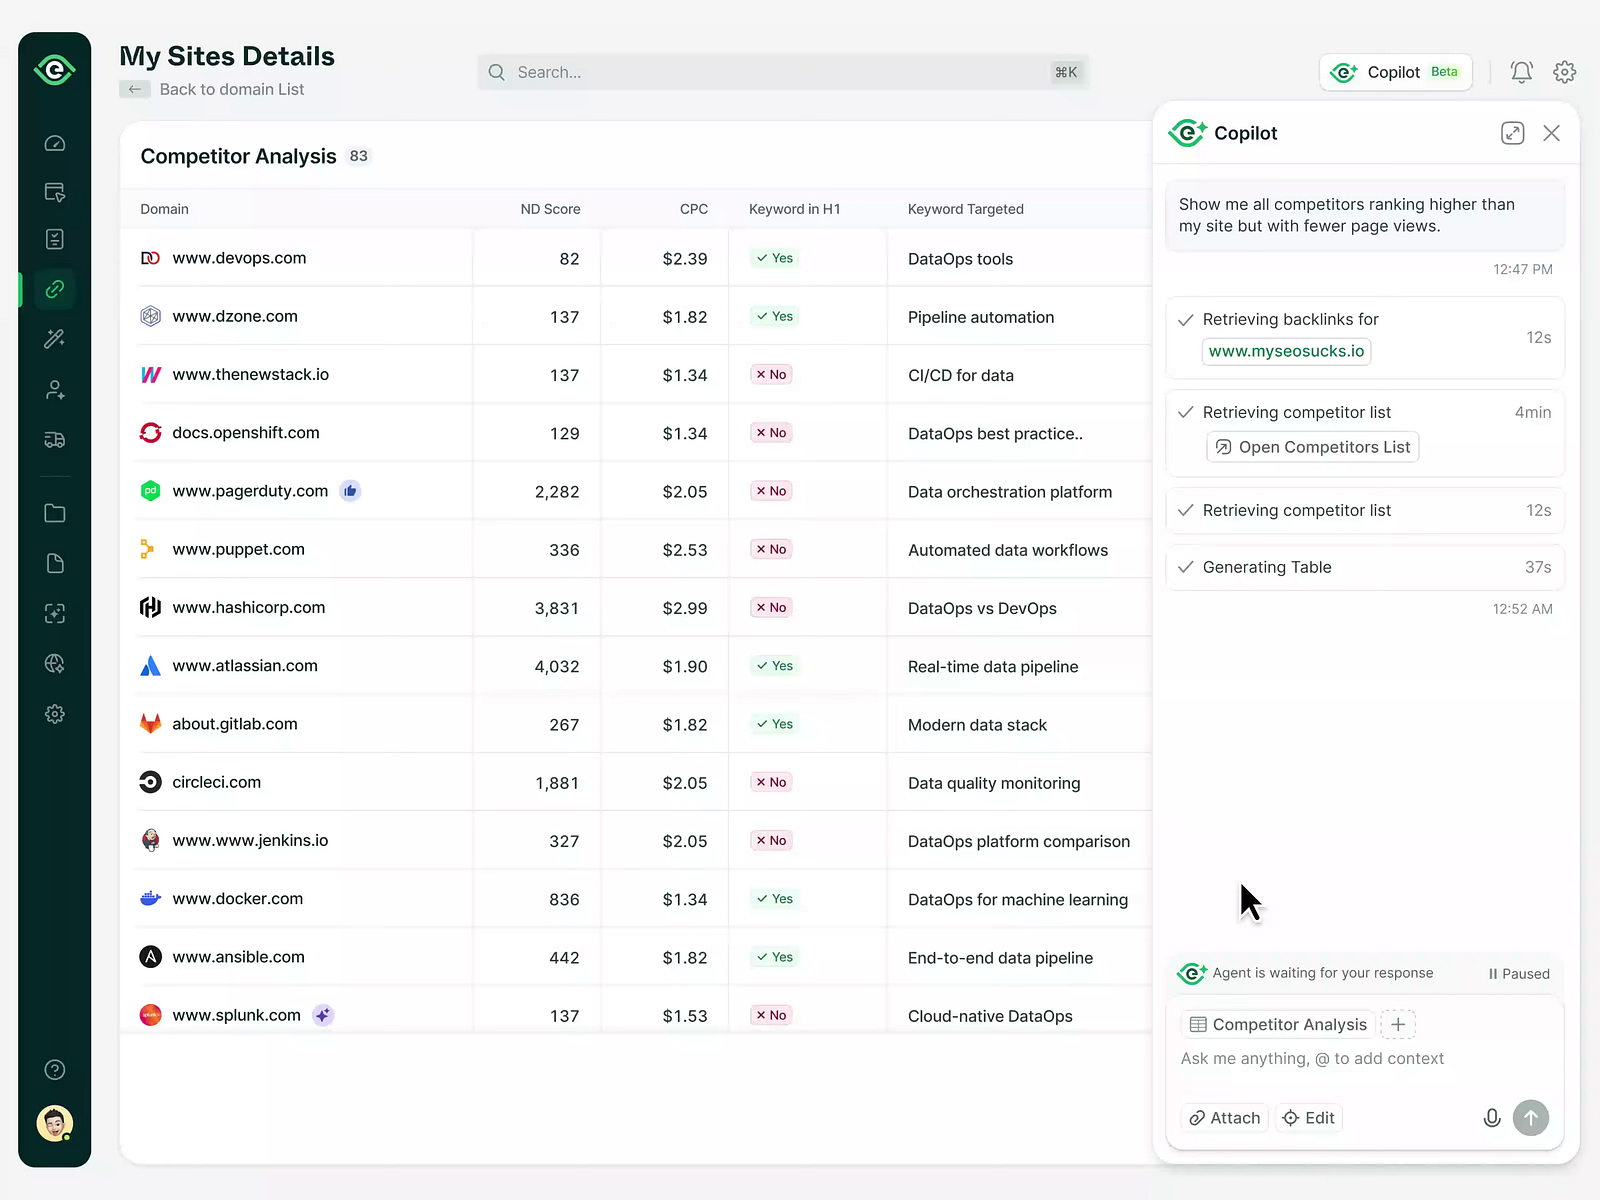Sort by Keyword Targeted column header
This screenshot has height=1200, width=1600.
pyautogui.click(x=966, y=209)
